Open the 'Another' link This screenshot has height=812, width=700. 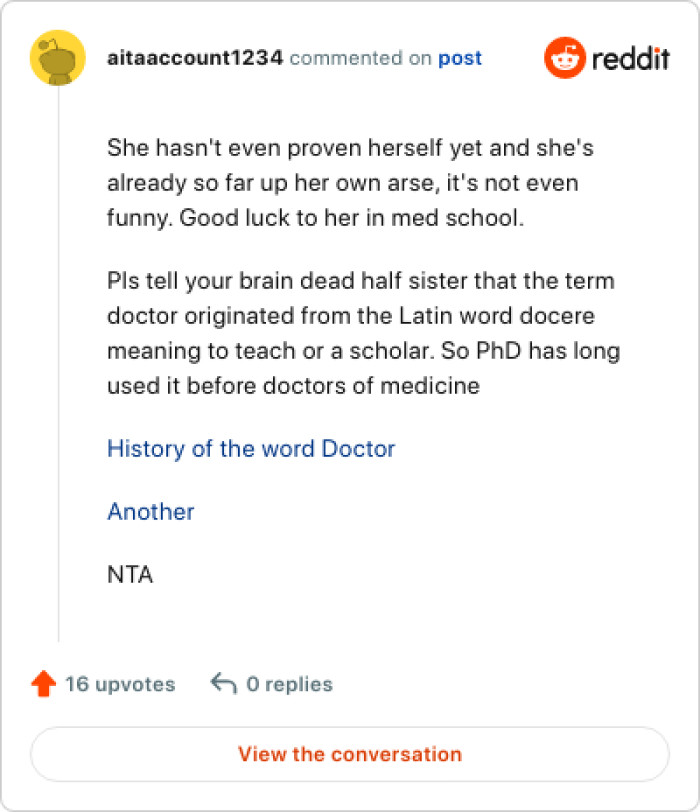click(x=150, y=512)
